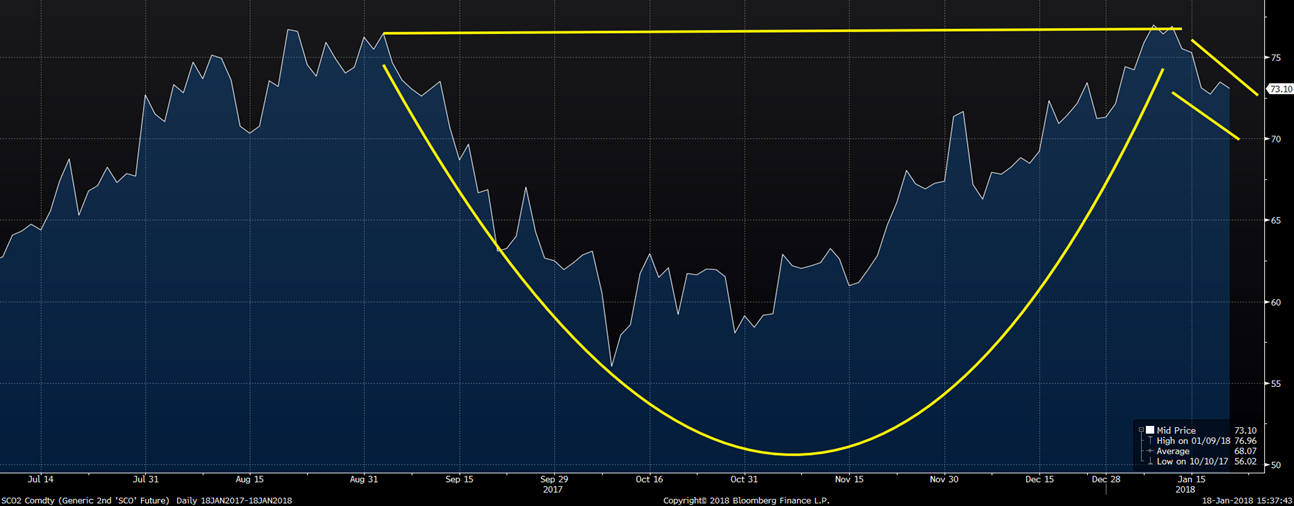The height and width of the screenshot is (506, 1294).
Task: Collapse the Mid Price legend tree
Action: point(1141,431)
